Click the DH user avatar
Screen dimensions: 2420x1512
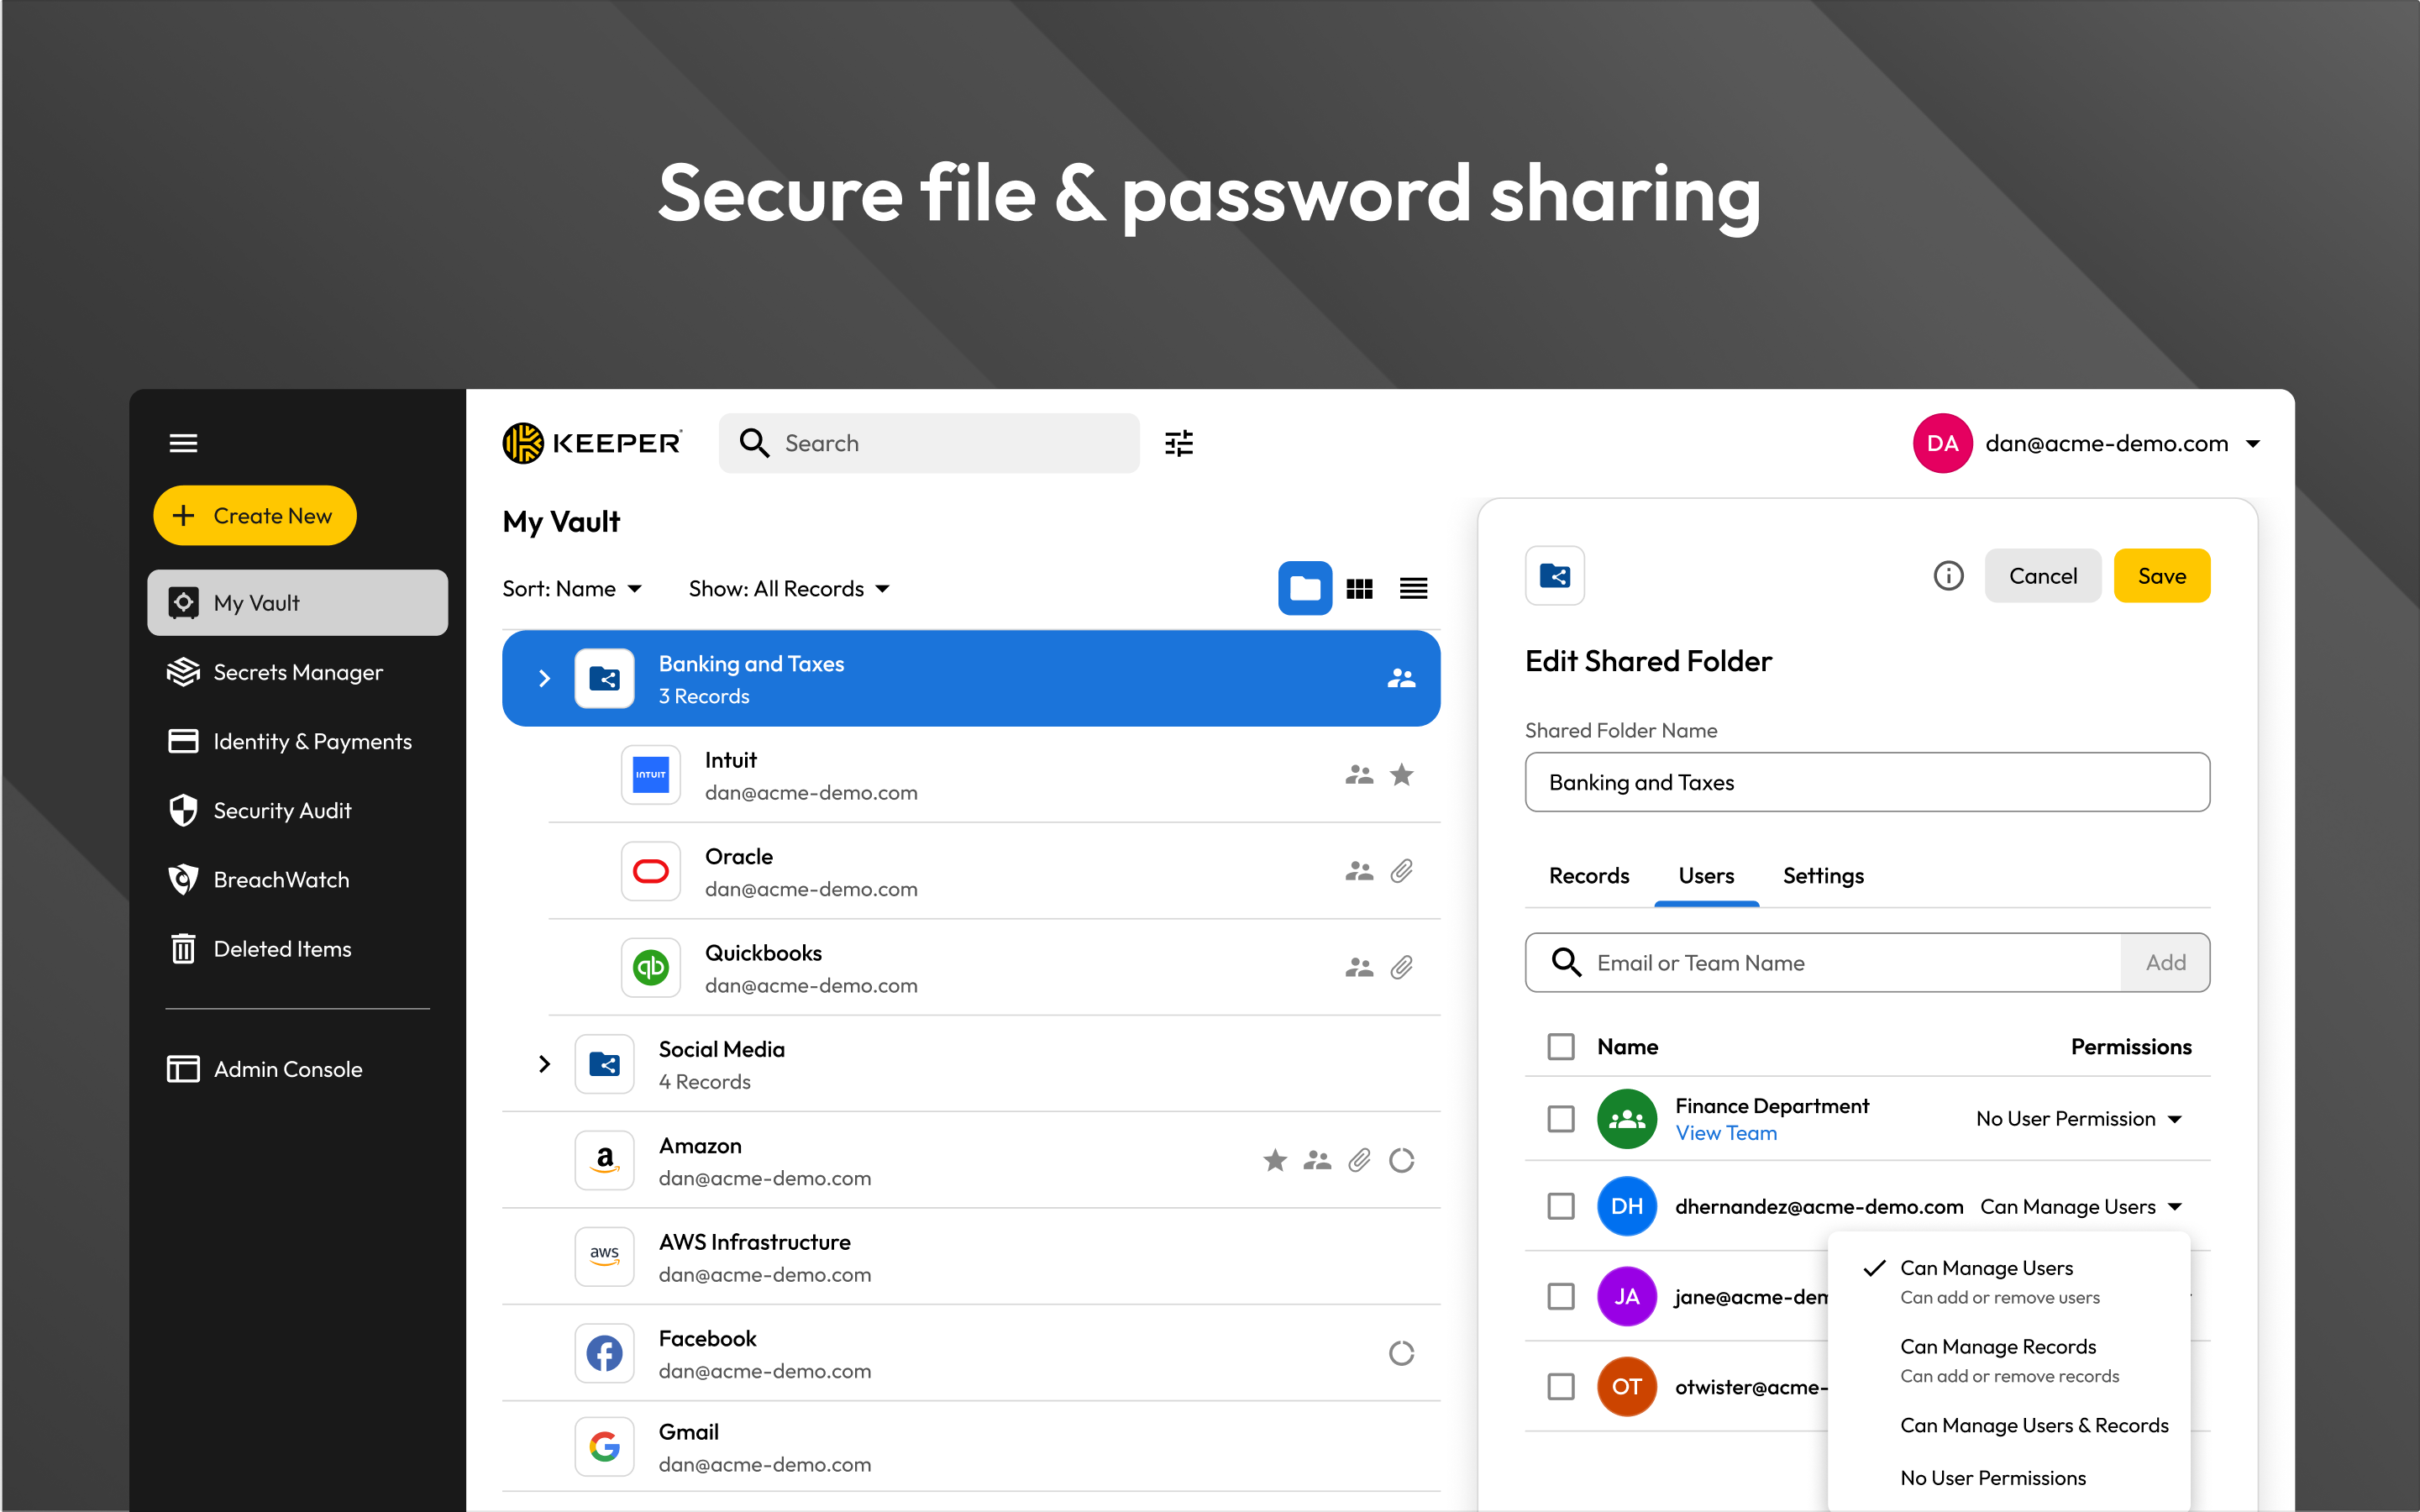[x=1627, y=1206]
